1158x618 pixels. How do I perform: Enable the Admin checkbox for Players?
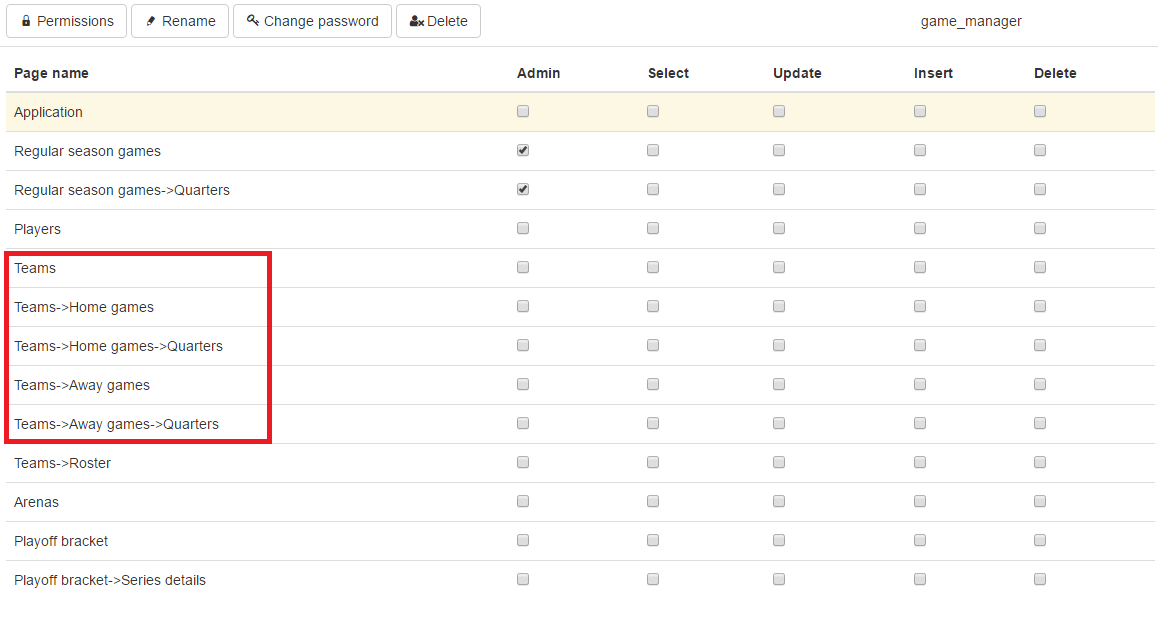(x=522, y=227)
